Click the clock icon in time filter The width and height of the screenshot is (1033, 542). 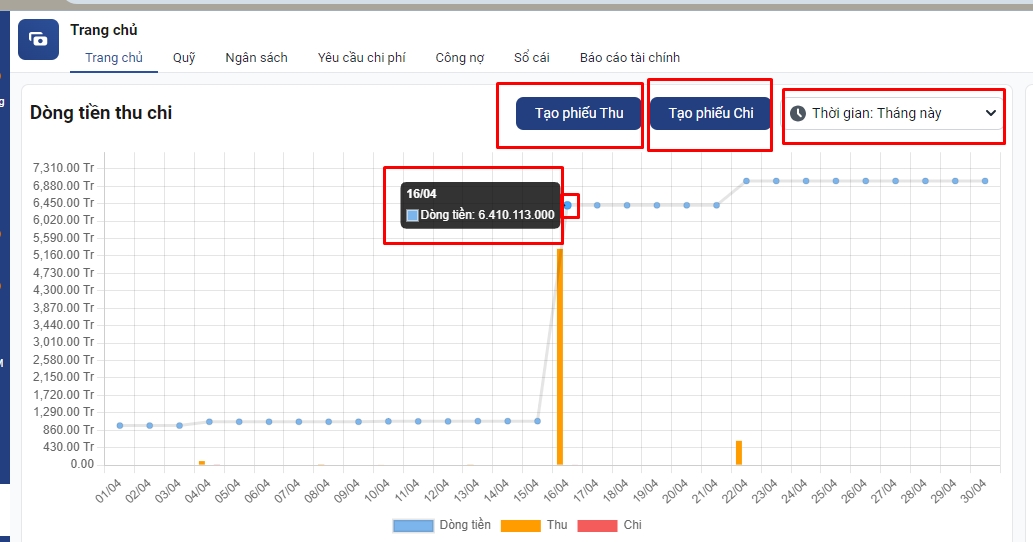[x=798, y=113]
